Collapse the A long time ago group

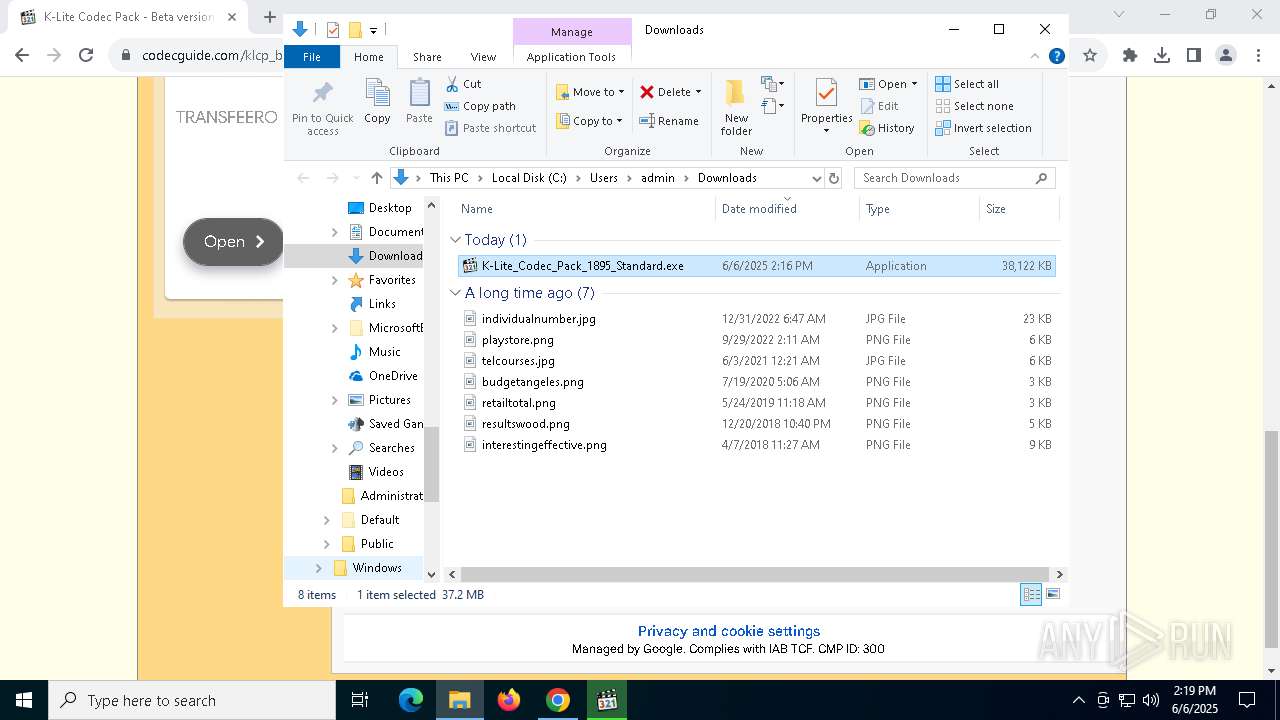455,293
